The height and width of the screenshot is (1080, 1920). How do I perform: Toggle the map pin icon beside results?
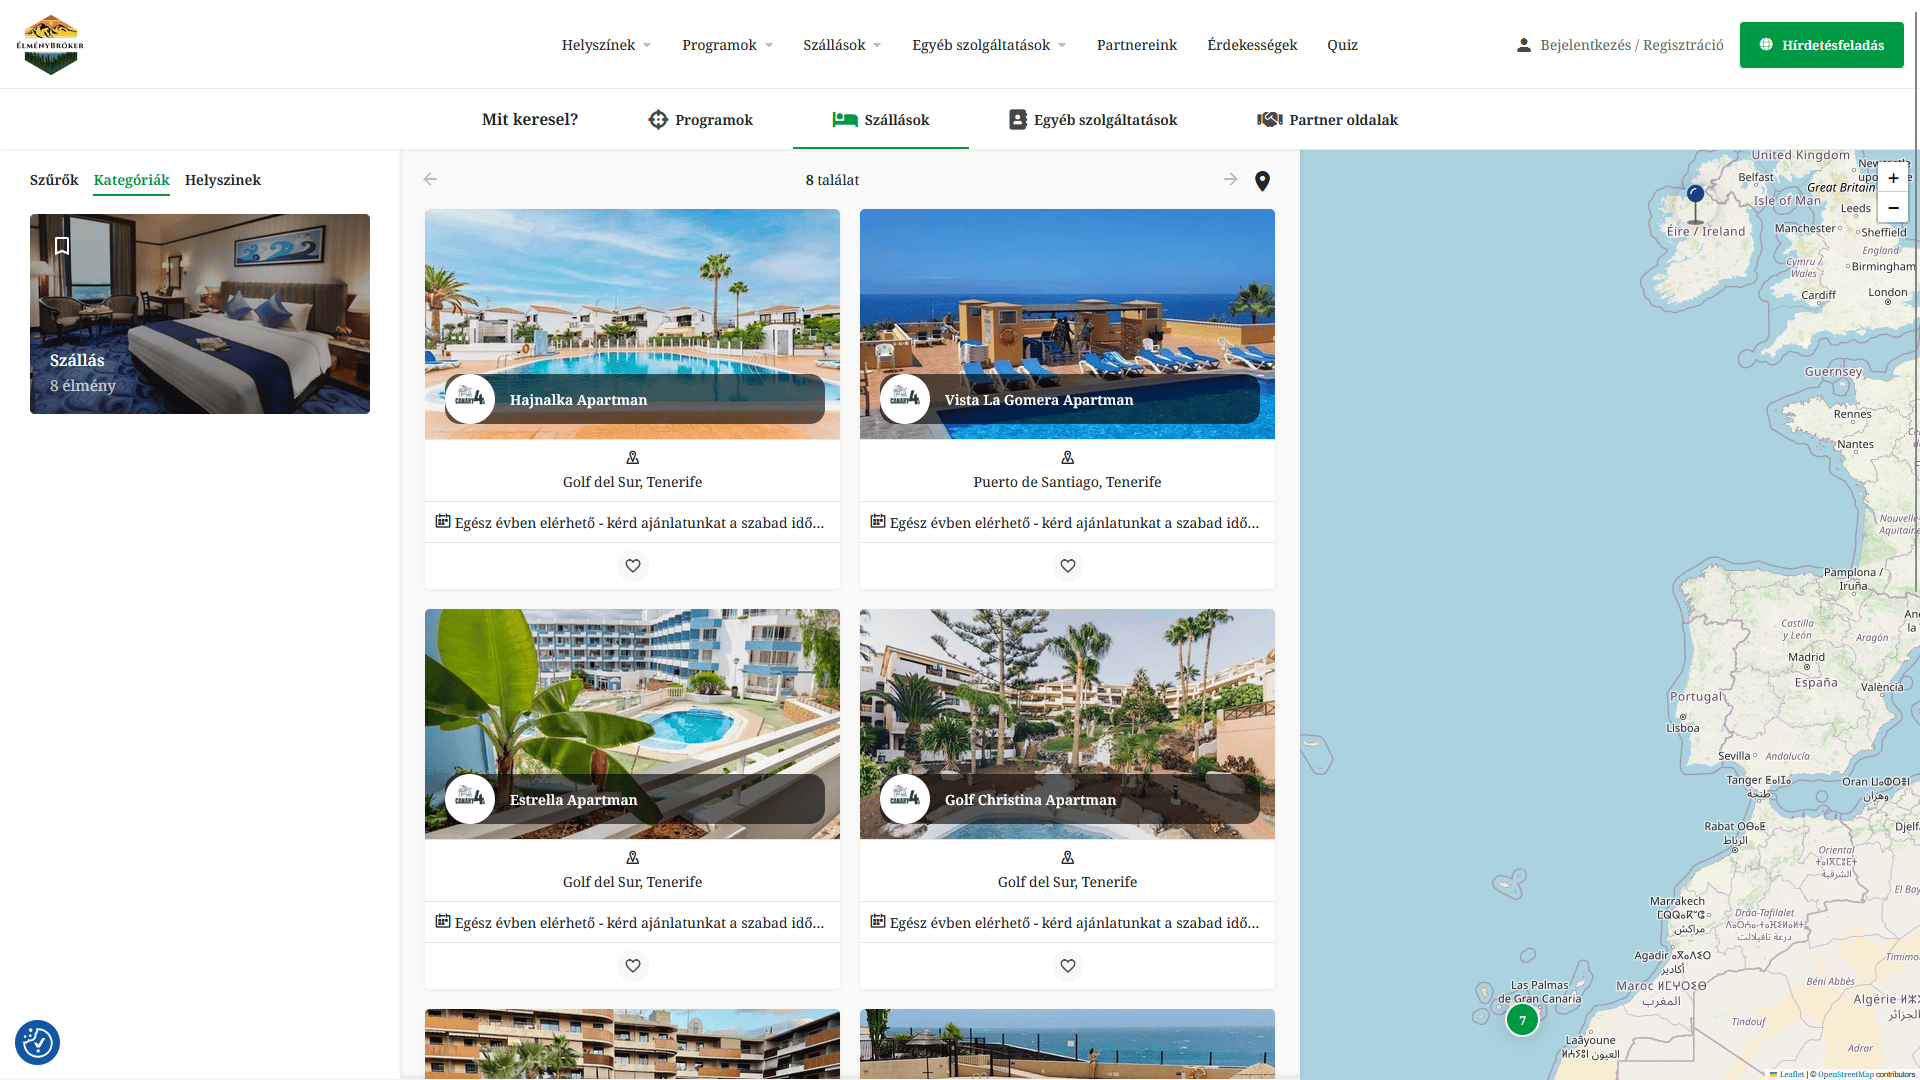click(1262, 181)
